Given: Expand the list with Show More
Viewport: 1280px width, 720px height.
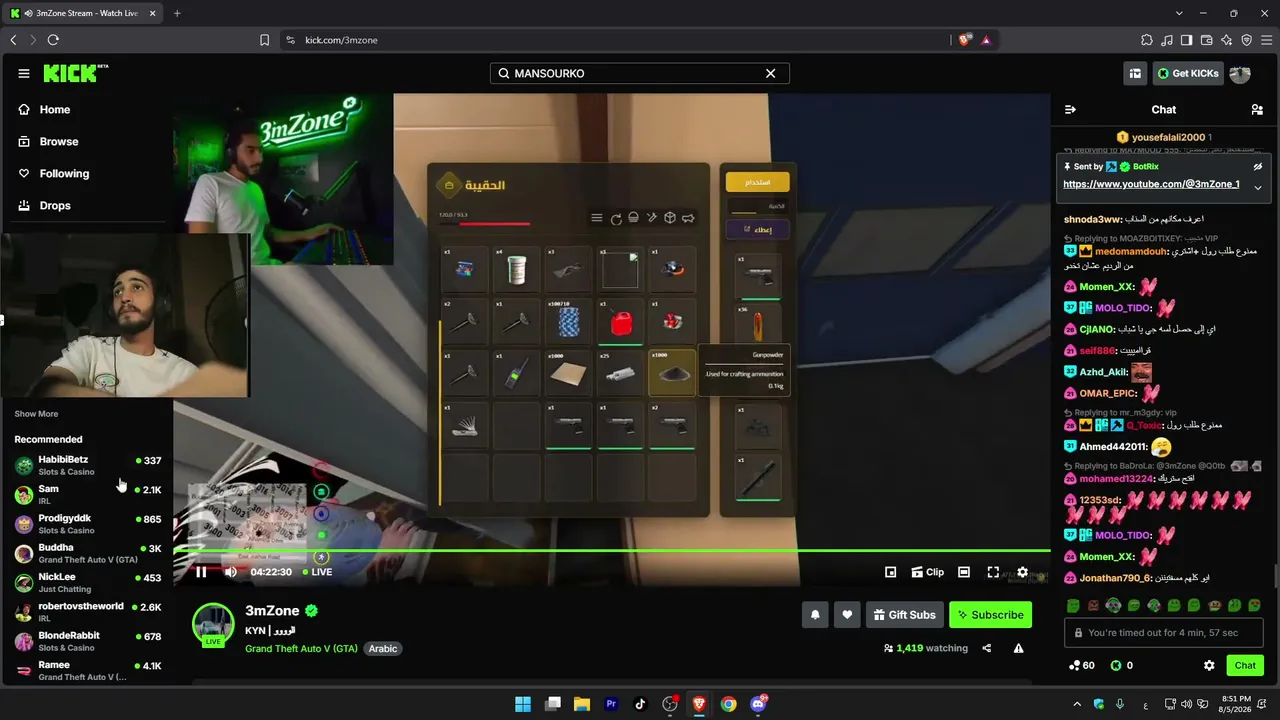Looking at the screenshot, I should click(x=36, y=414).
